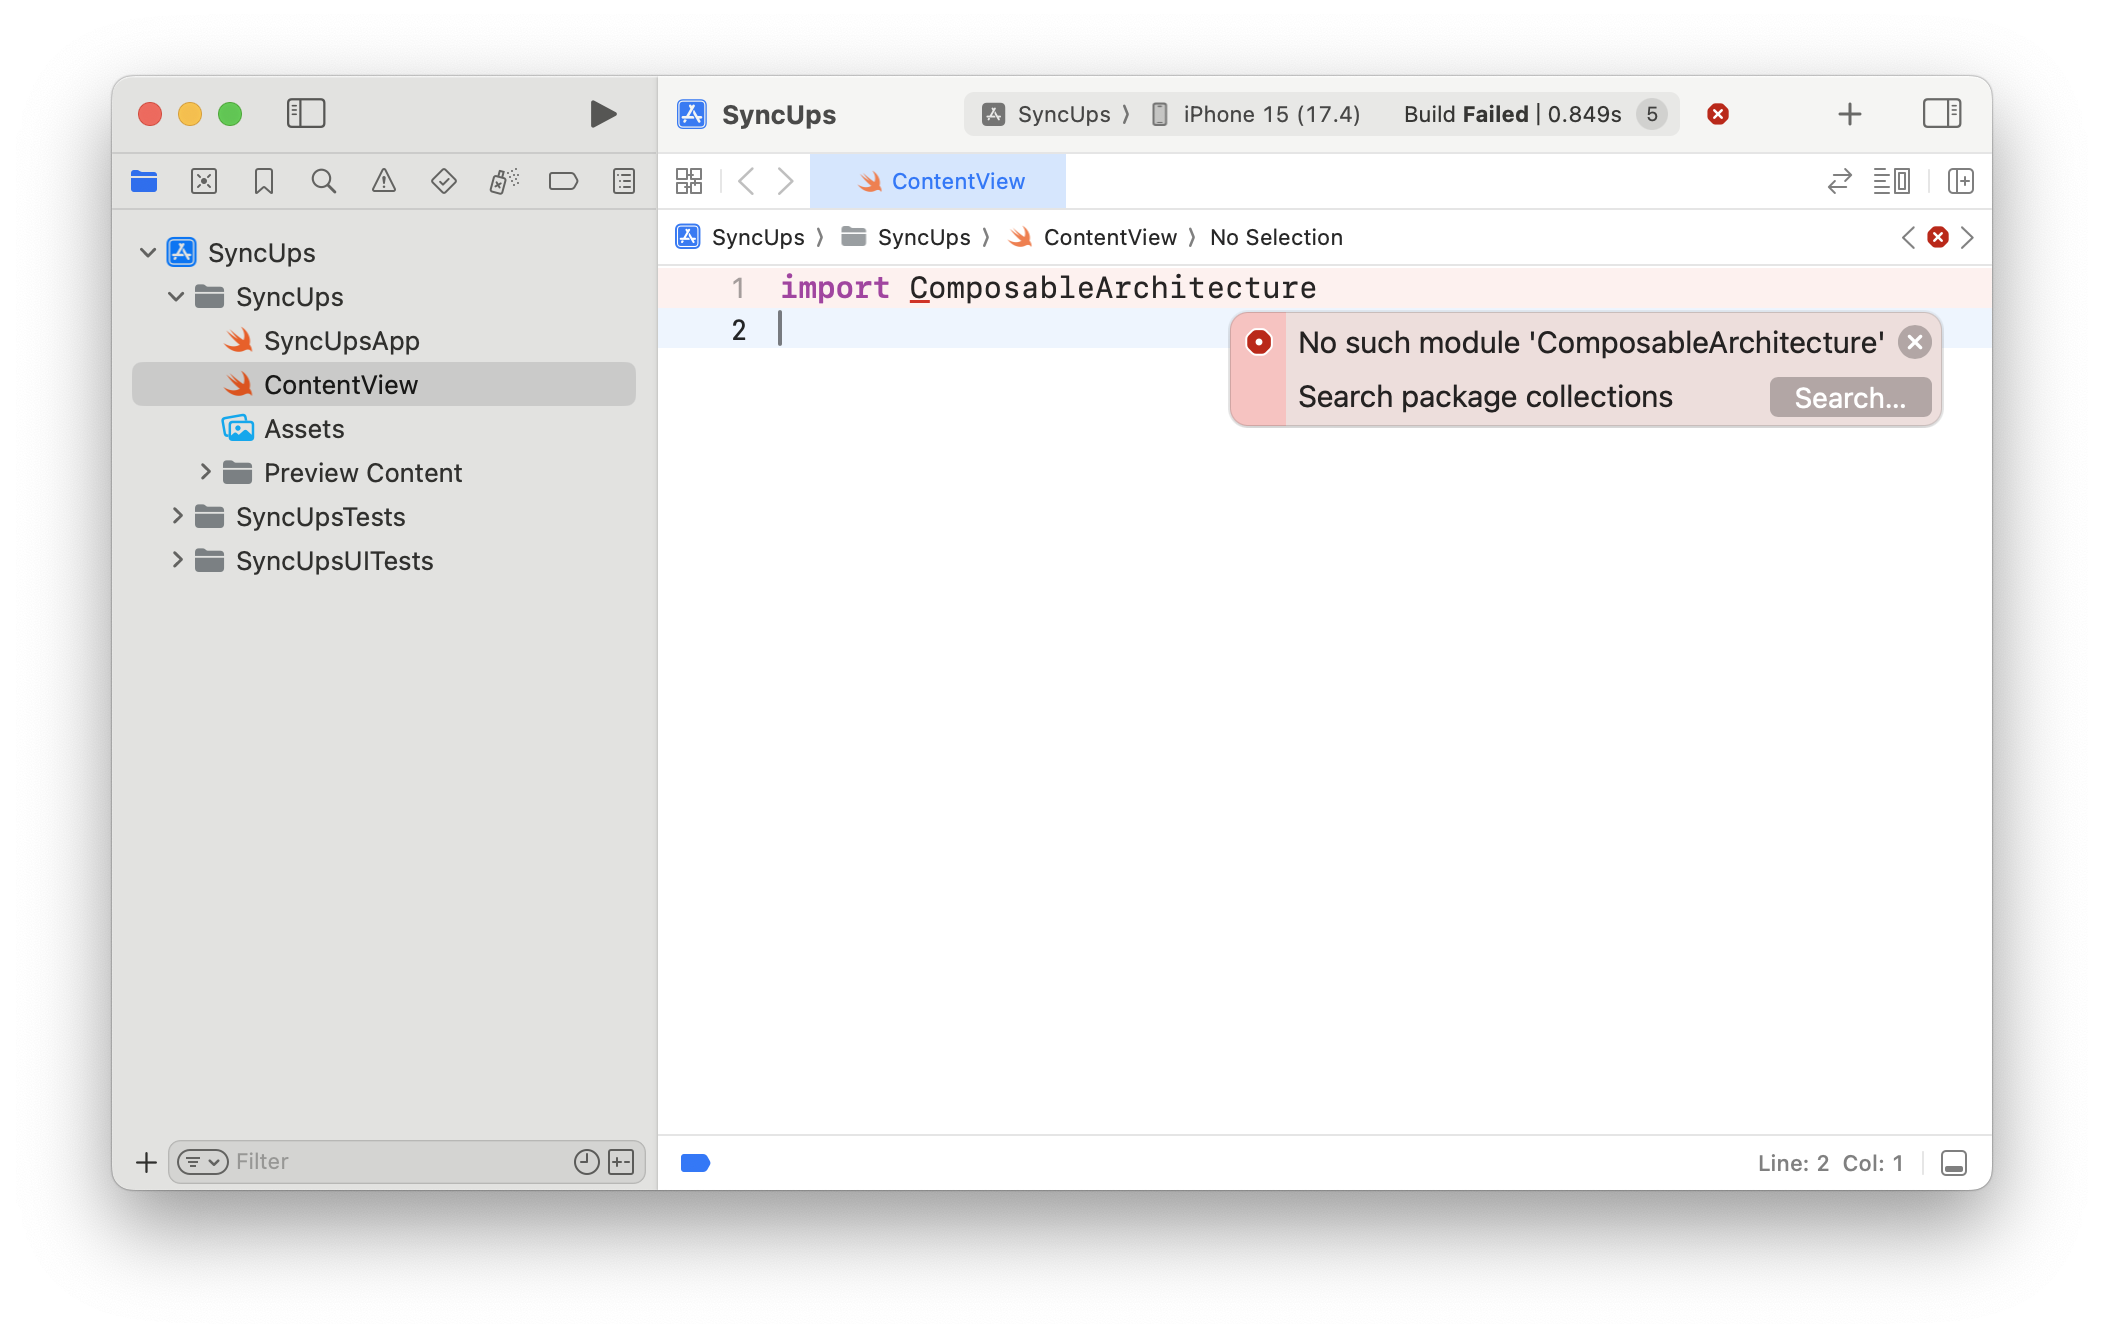This screenshot has height=1338, width=2104.
Task: Toggle the left navigator sidebar
Action: click(306, 114)
